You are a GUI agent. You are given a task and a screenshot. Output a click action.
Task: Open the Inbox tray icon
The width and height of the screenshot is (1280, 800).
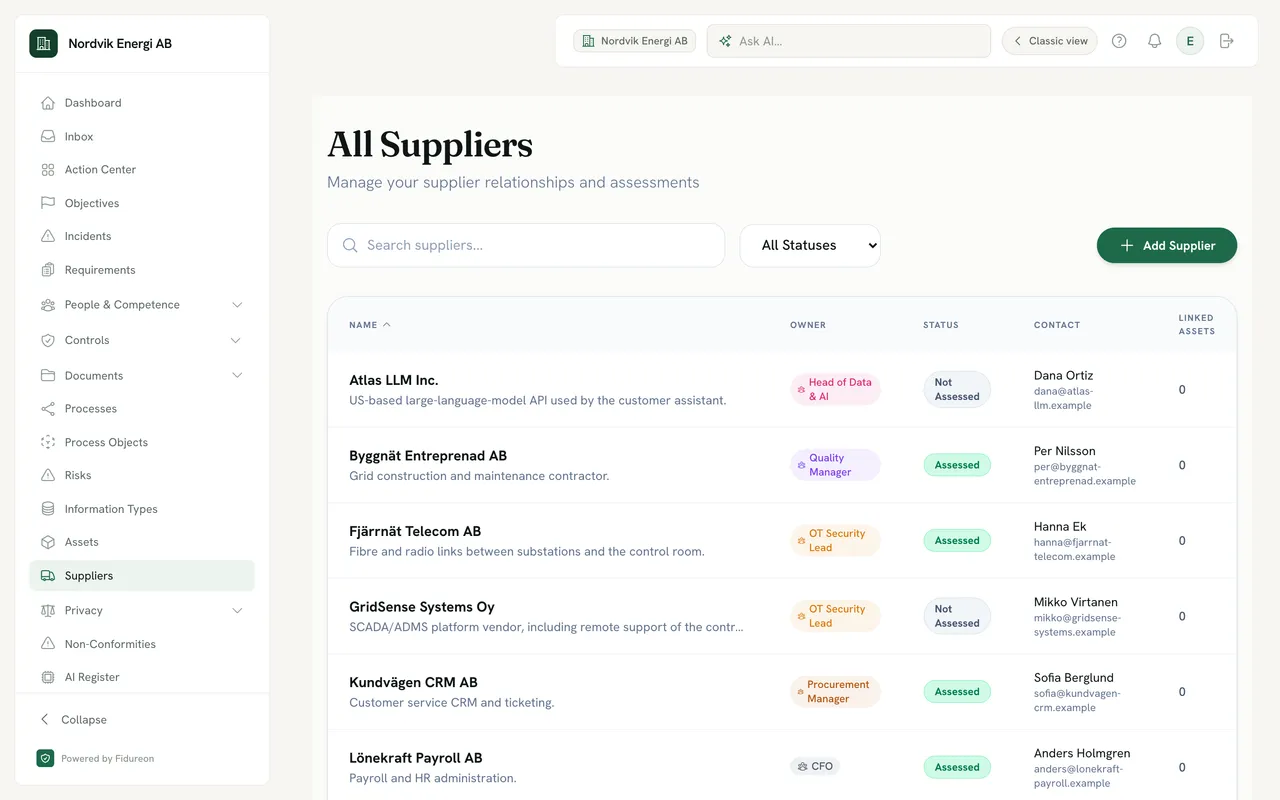(x=47, y=136)
